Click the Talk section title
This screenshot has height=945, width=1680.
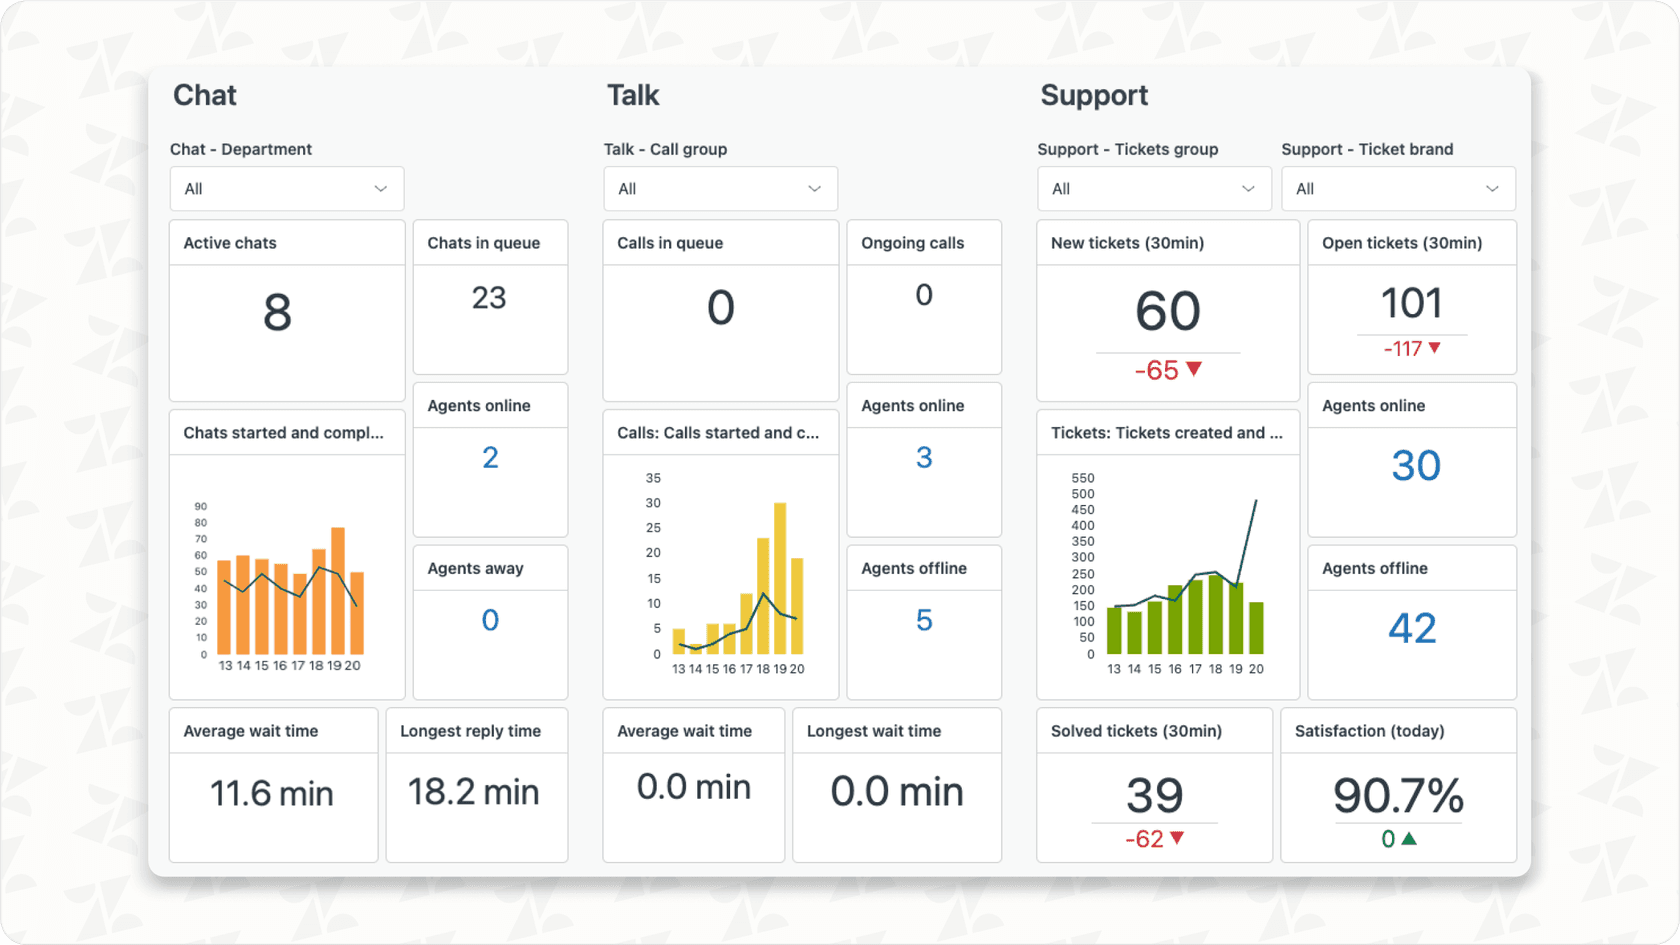pos(632,95)
